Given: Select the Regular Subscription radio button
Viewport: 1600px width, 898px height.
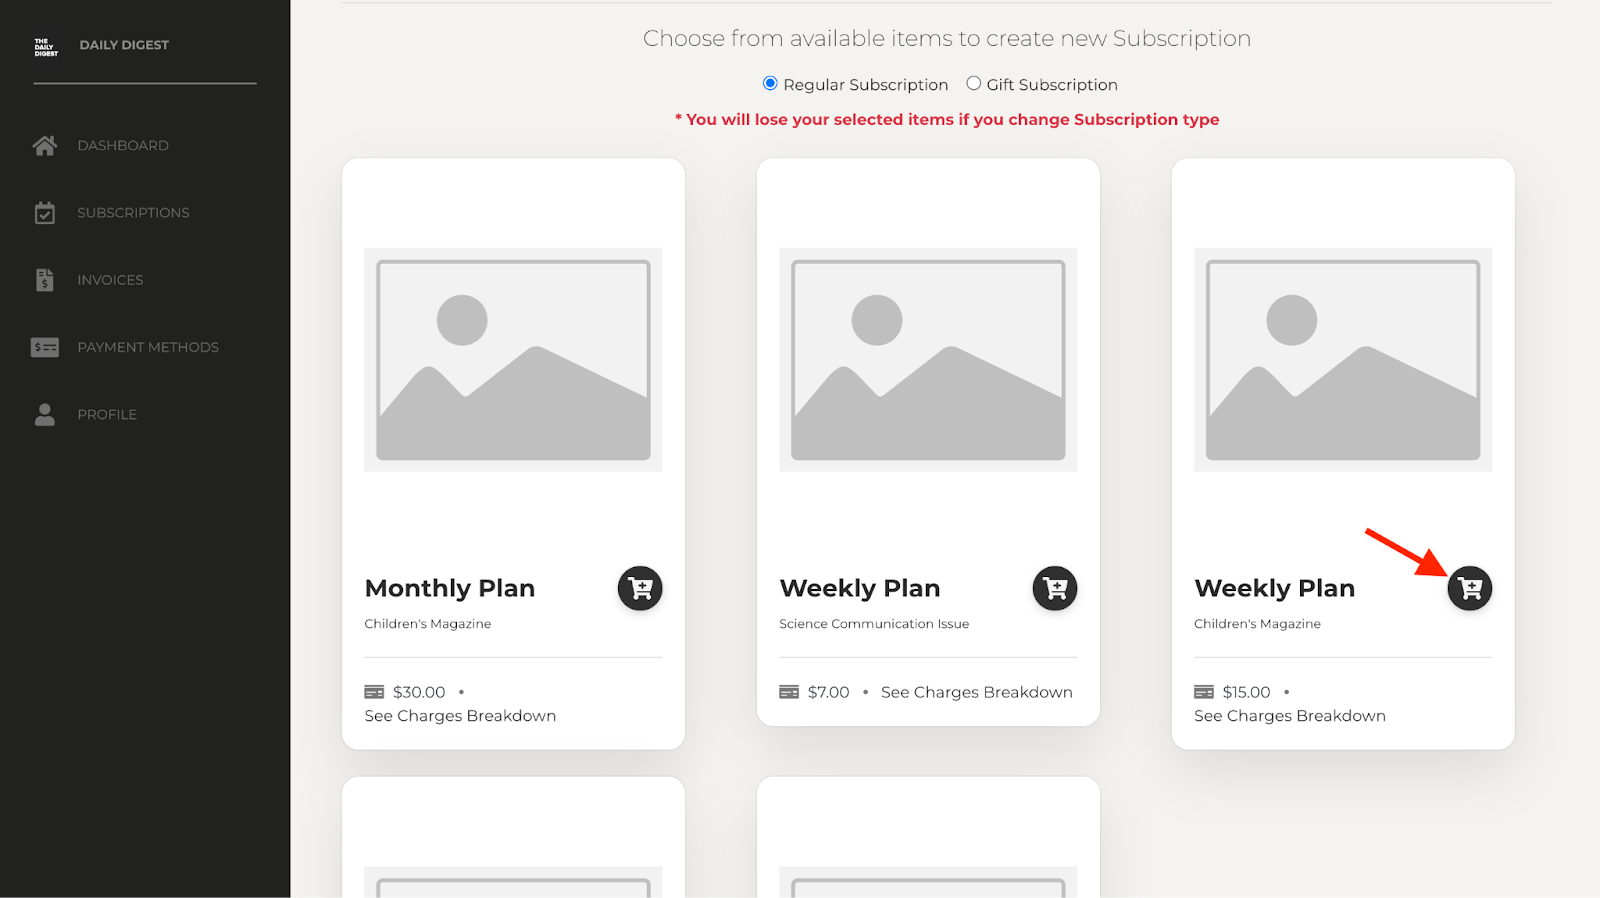Looking at the screenshot, I should pos(770,83).
